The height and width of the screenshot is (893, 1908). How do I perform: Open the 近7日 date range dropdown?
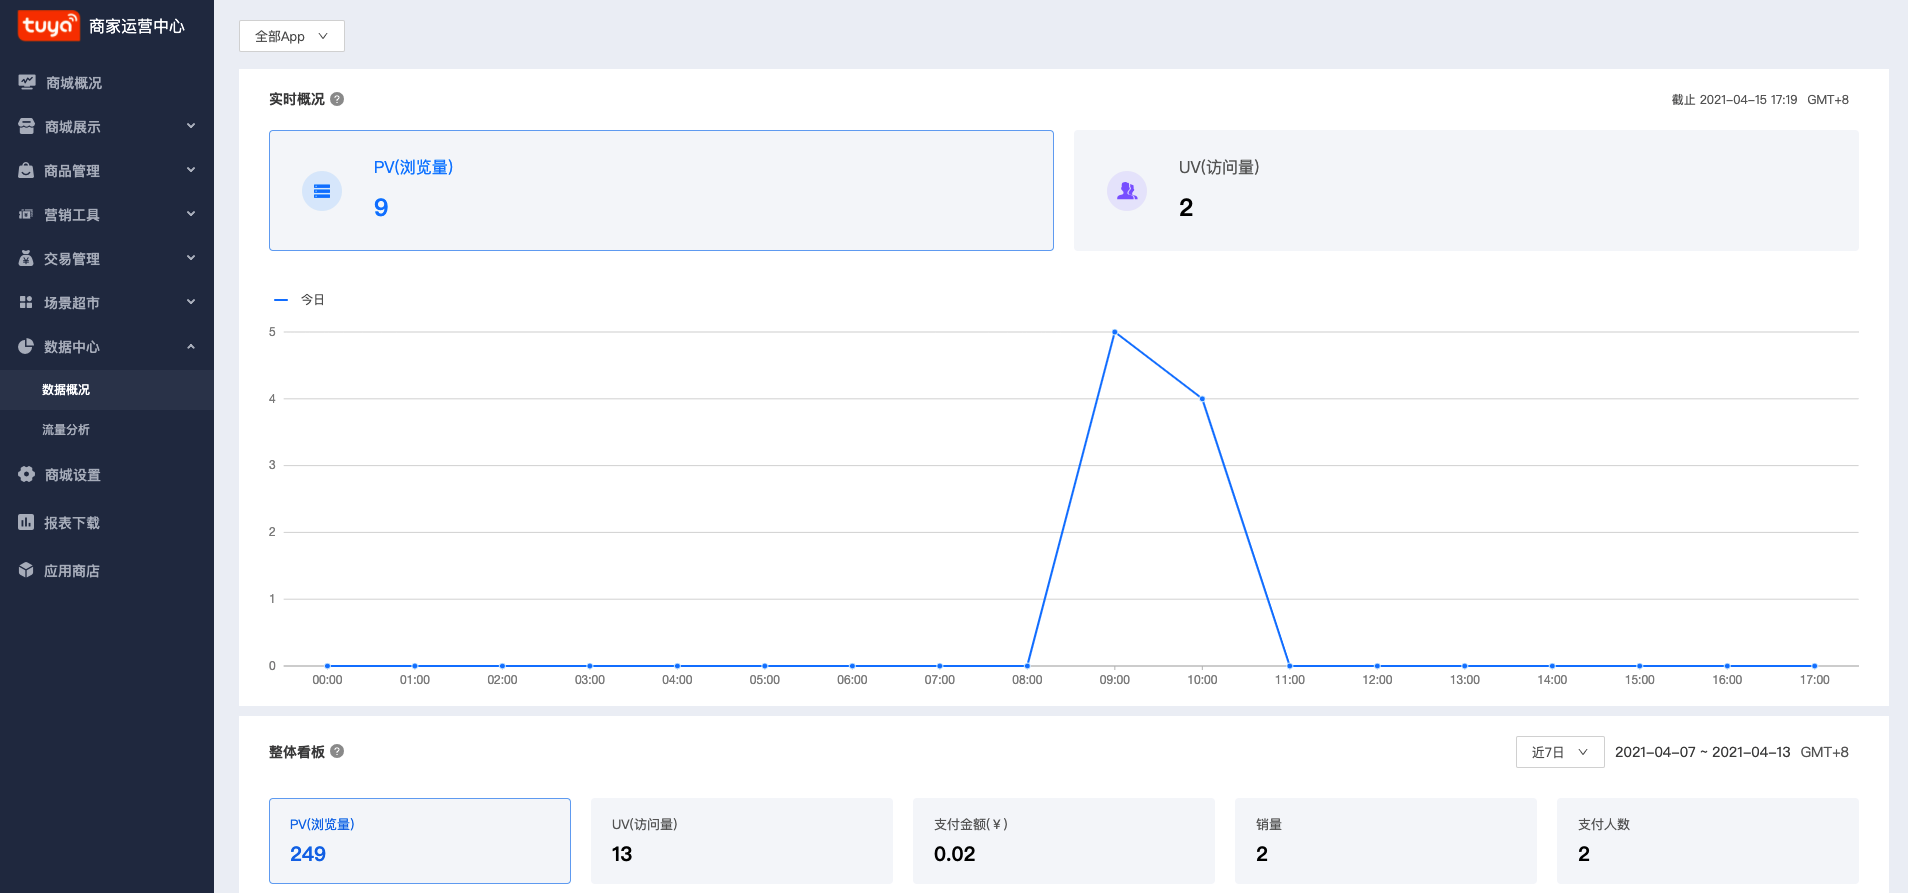(x=1560, y=752)
